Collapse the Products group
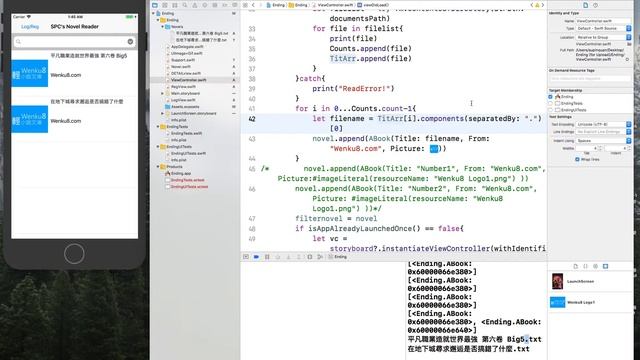Screen dimensions: 640x360 (158, 167)
